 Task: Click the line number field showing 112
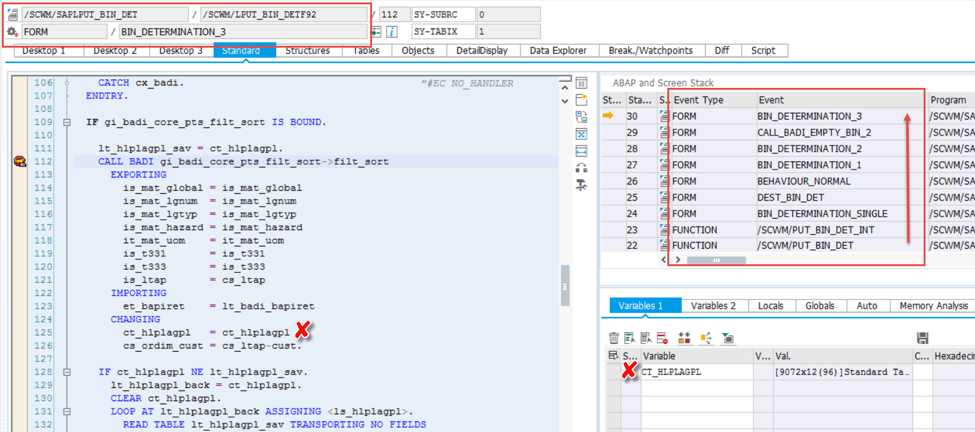pyautogui.click(x=394, y=15)
